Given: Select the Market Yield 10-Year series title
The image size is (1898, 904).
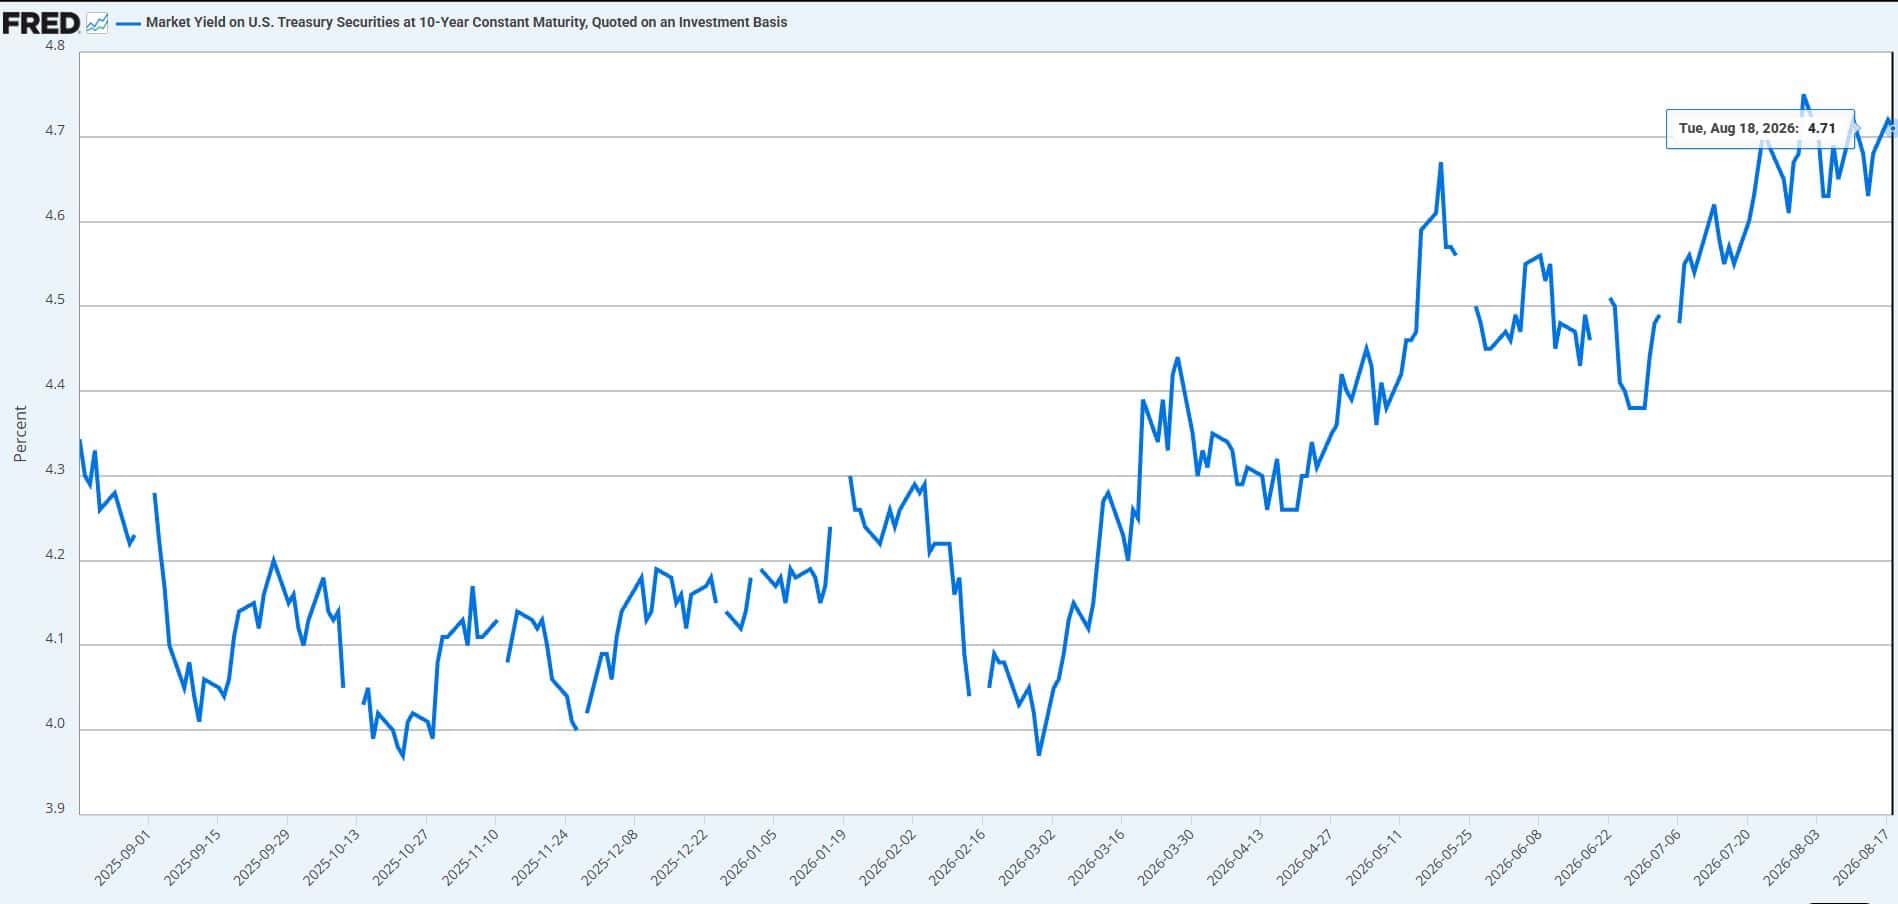Looking at the screenshot, I should pos(466,22).
